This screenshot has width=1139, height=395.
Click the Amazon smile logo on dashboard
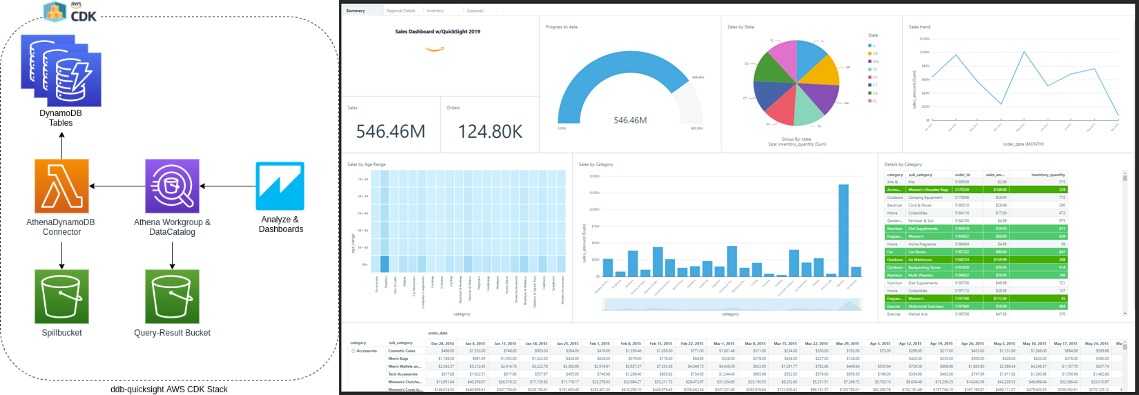tap(434, 49)
